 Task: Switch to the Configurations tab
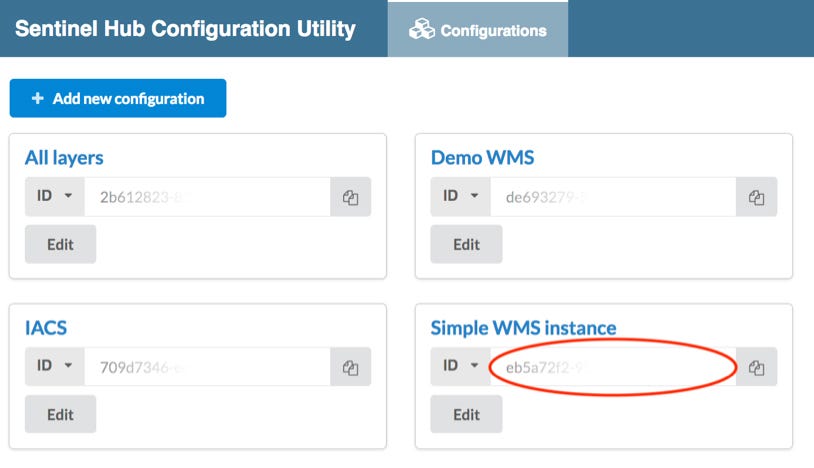point(478,30)
